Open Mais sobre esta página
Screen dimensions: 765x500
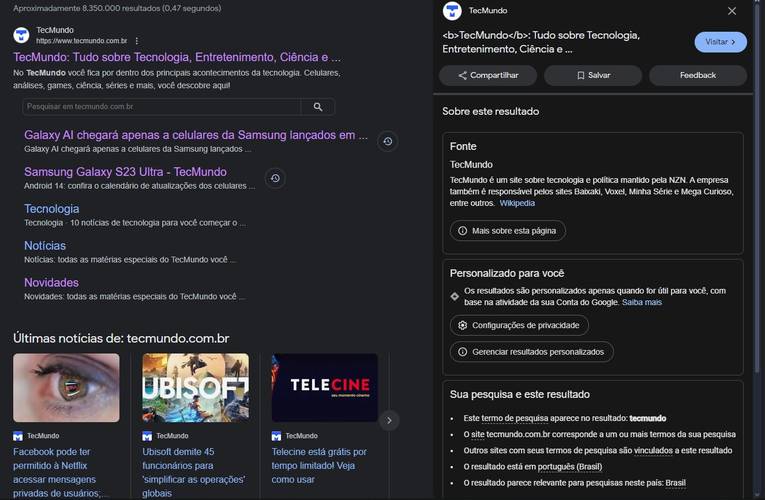pos(508,231)
